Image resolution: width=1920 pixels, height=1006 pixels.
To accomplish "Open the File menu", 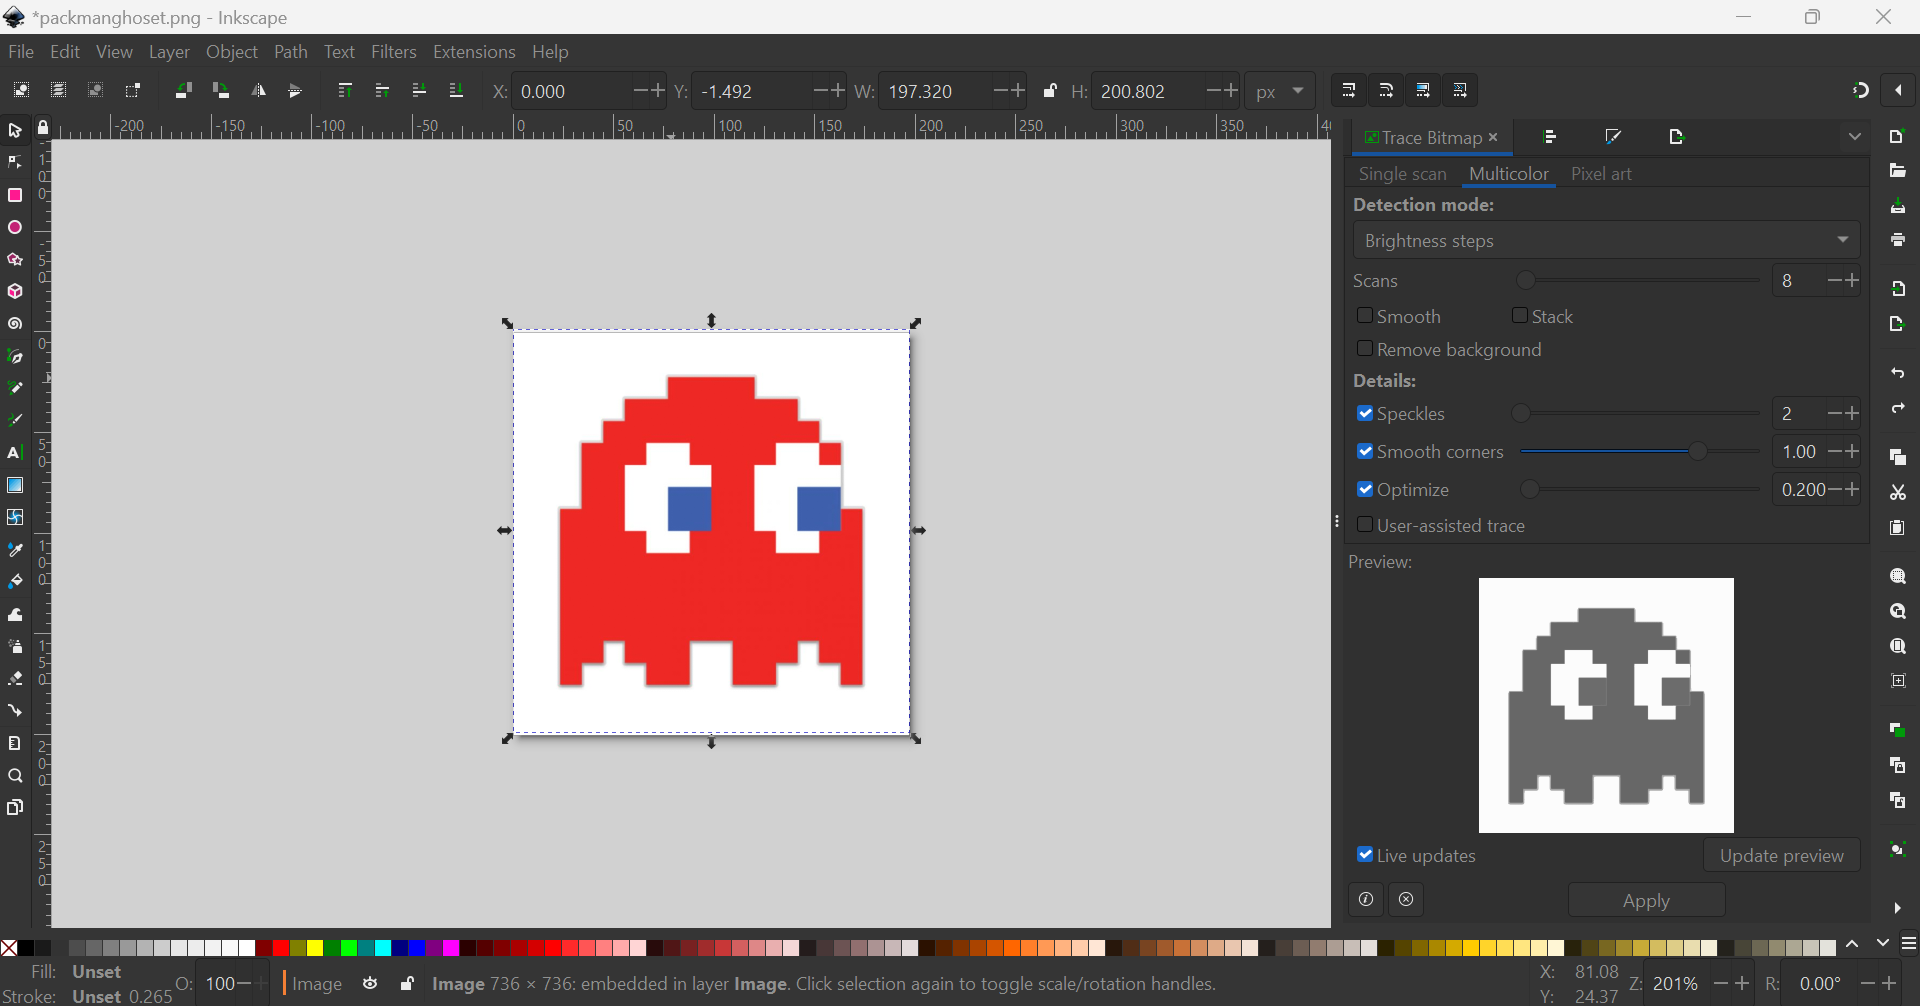I will 21,52.
